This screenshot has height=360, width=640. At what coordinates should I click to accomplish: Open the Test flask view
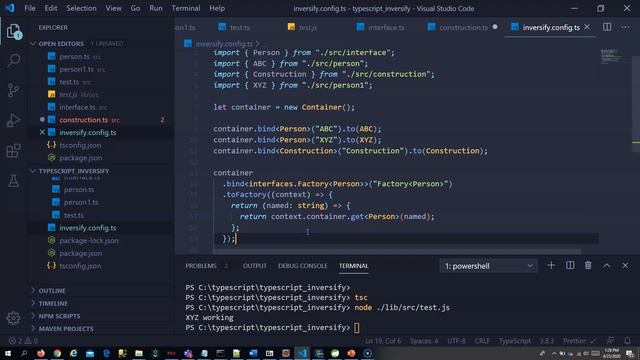click(x=13, y=181)
